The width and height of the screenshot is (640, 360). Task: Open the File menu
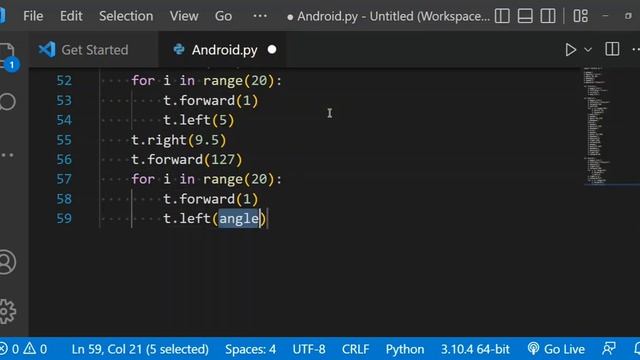coord(33,16)
